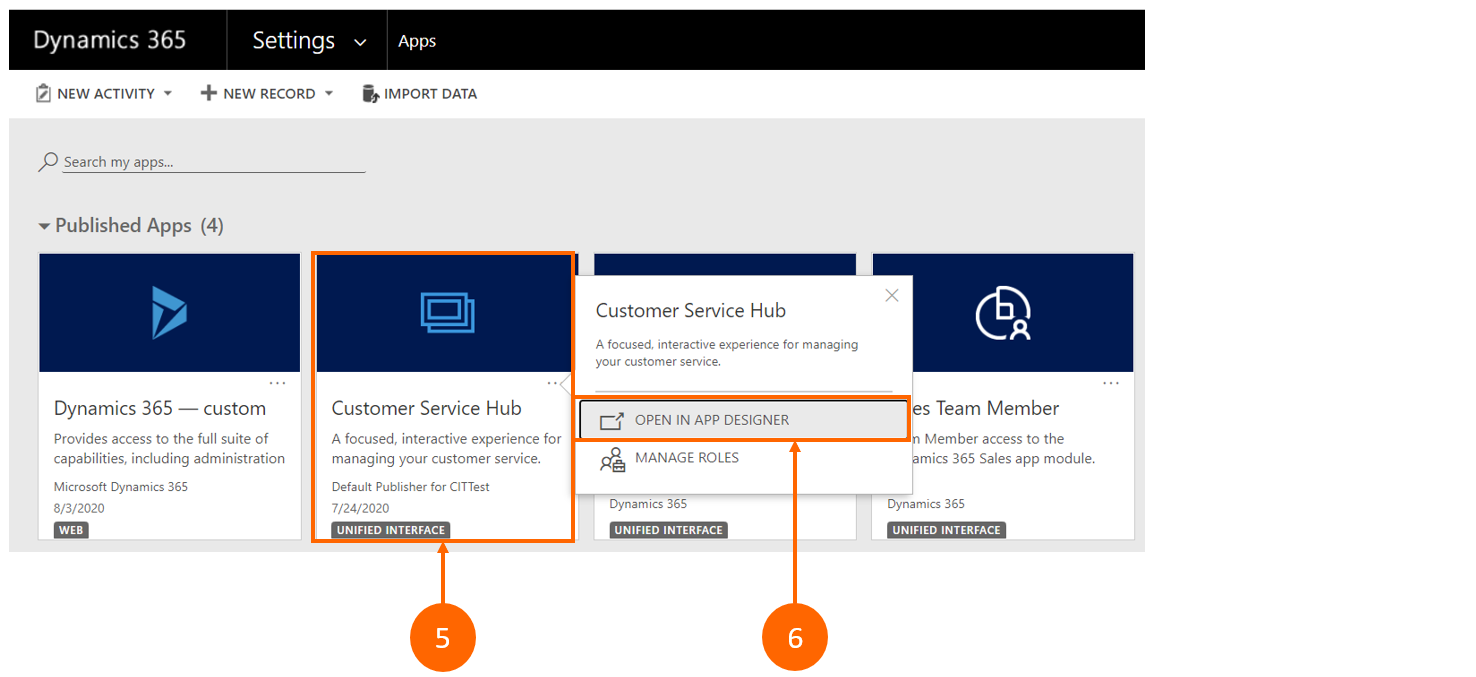
Task: Close the Customer Service Hub popup
Action: coord(892,295)
